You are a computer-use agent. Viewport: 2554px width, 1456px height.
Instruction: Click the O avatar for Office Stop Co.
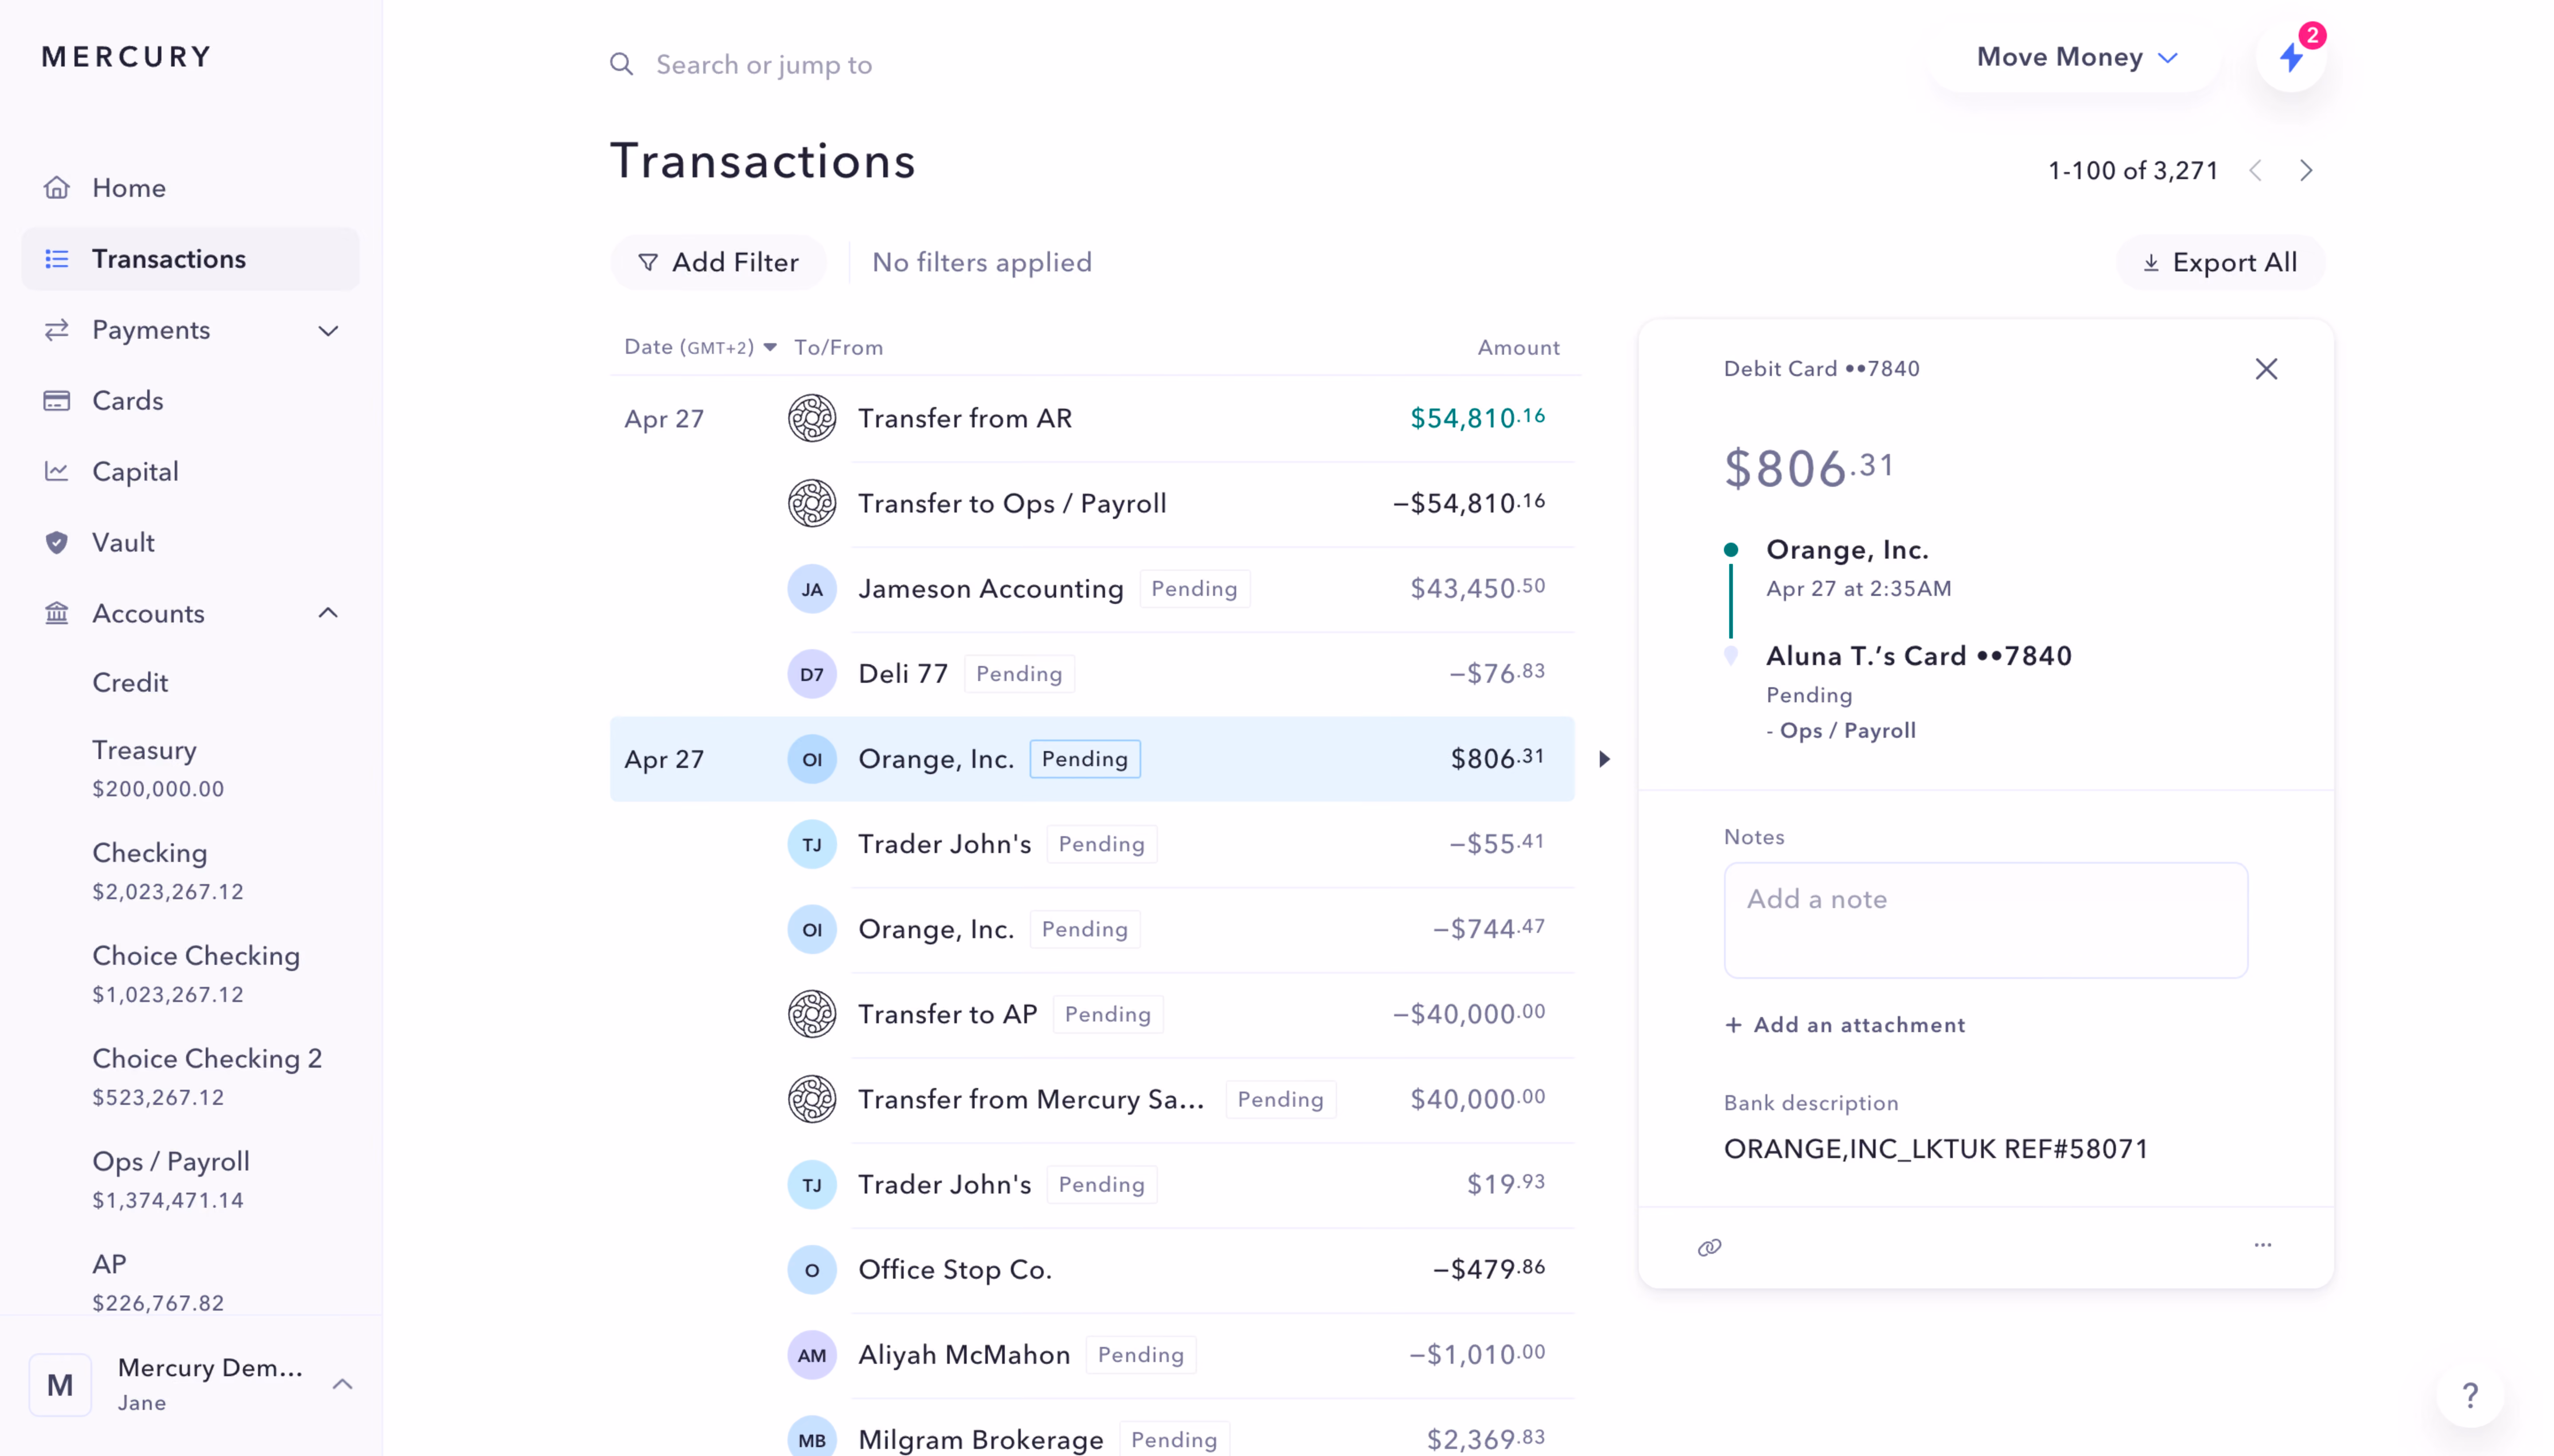coord(812,1270)
